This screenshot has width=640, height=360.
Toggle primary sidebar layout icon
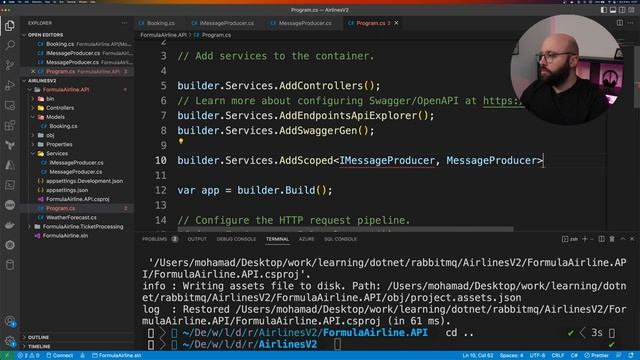(604, 10)
